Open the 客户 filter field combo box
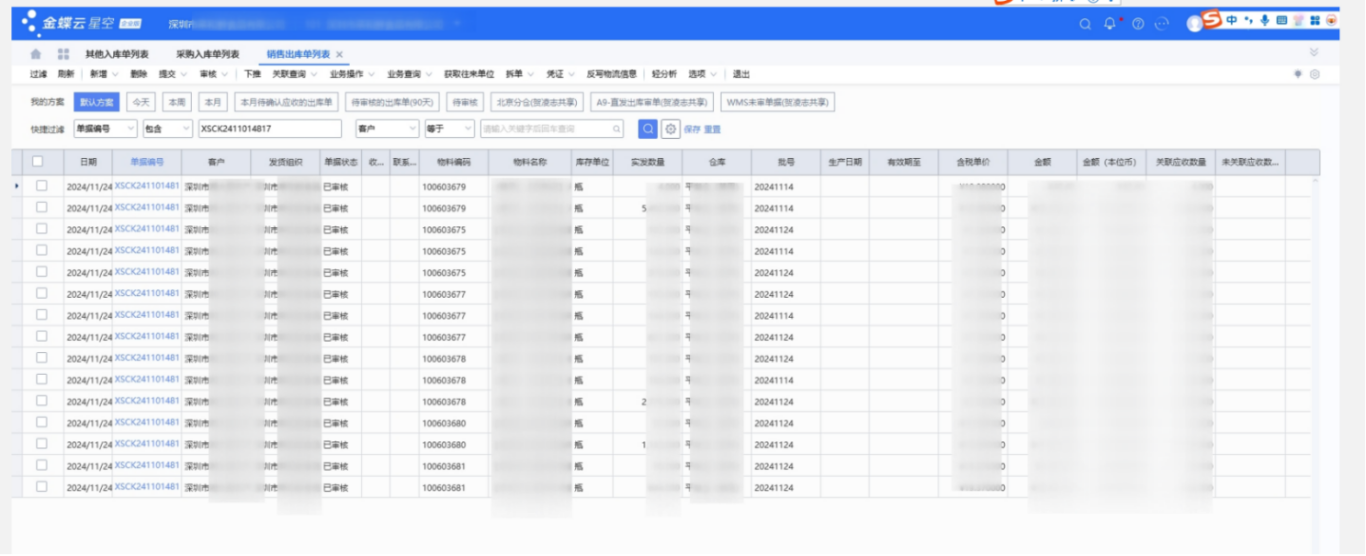 [x=388, y=129]
